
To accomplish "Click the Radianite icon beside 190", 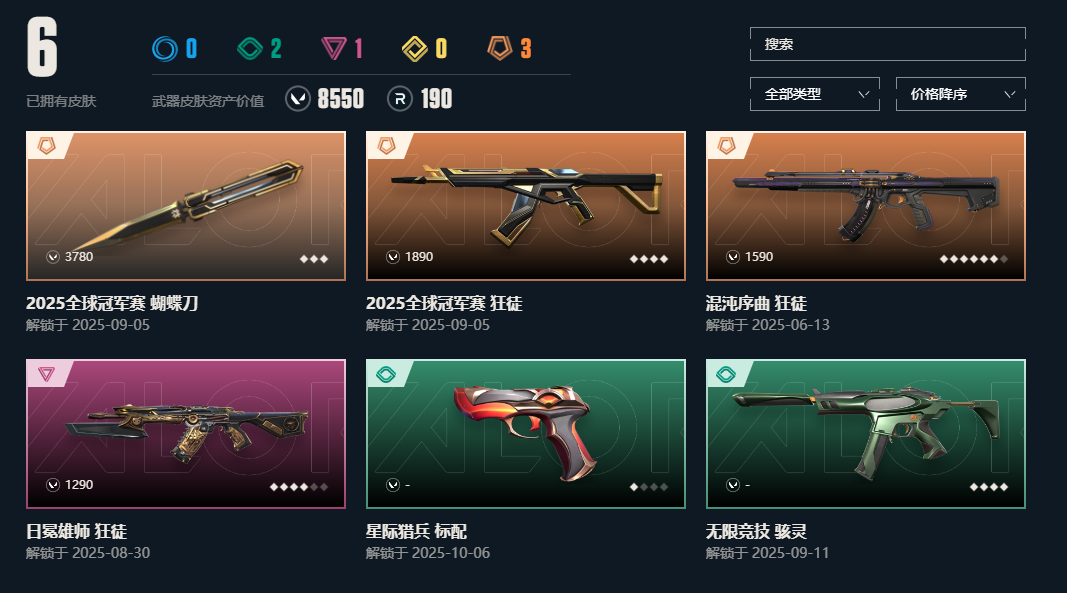I will point(400,99).
